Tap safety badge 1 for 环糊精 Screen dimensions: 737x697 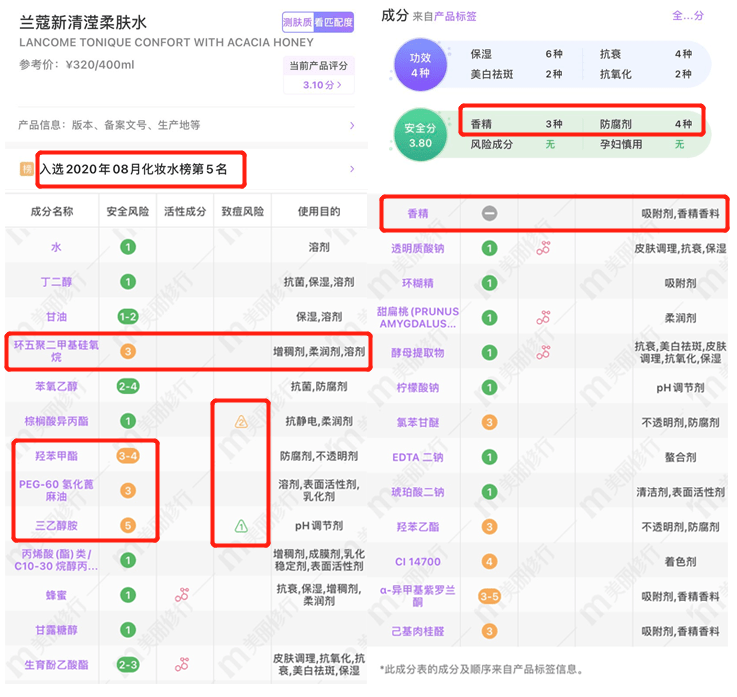point(489,283)
